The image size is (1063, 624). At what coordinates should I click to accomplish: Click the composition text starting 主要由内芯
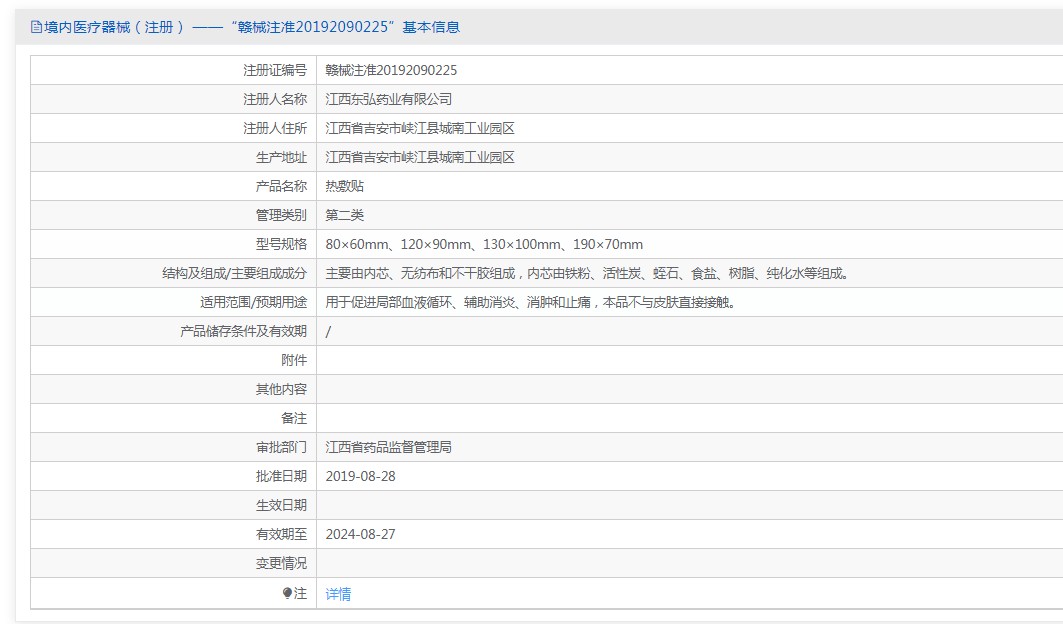[x=587, y=273]
